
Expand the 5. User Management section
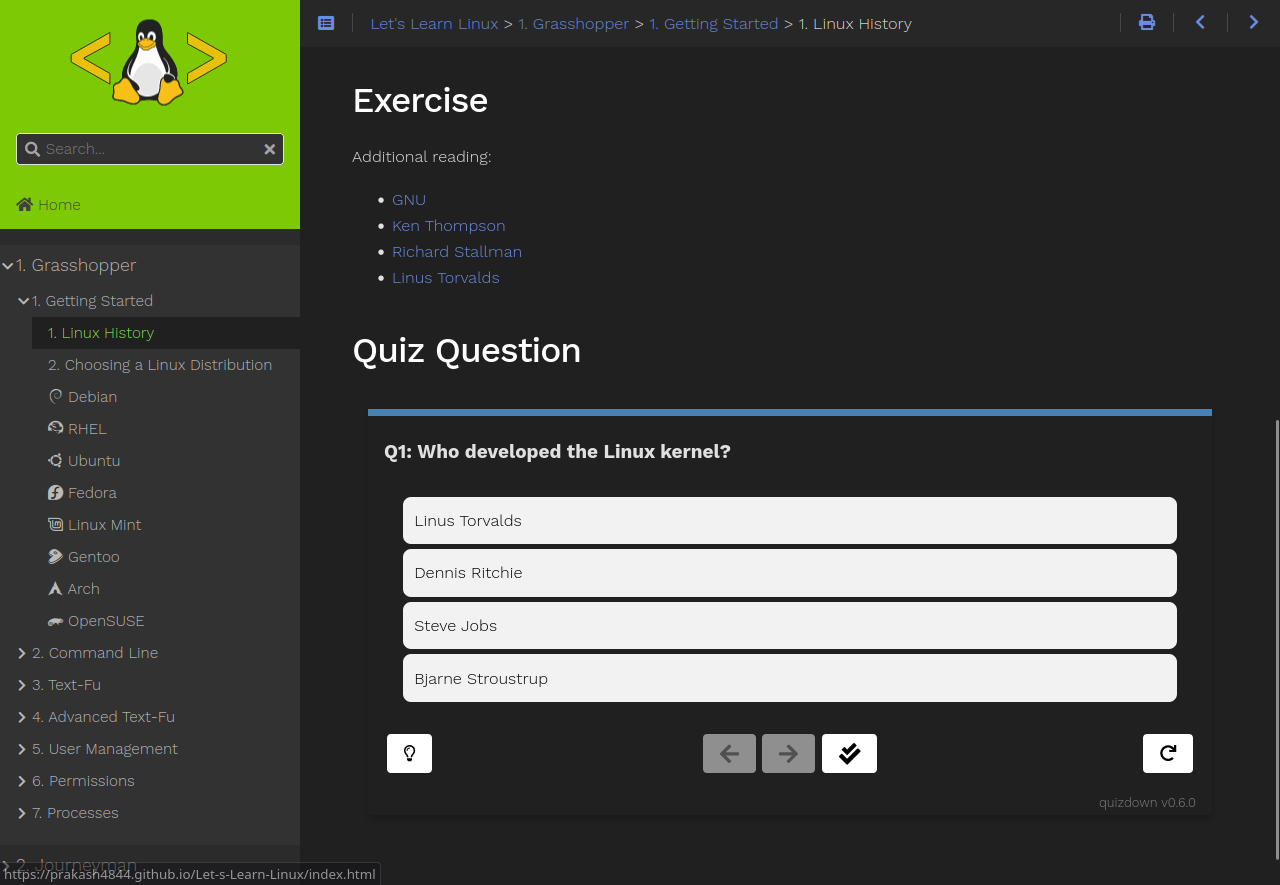104,748
